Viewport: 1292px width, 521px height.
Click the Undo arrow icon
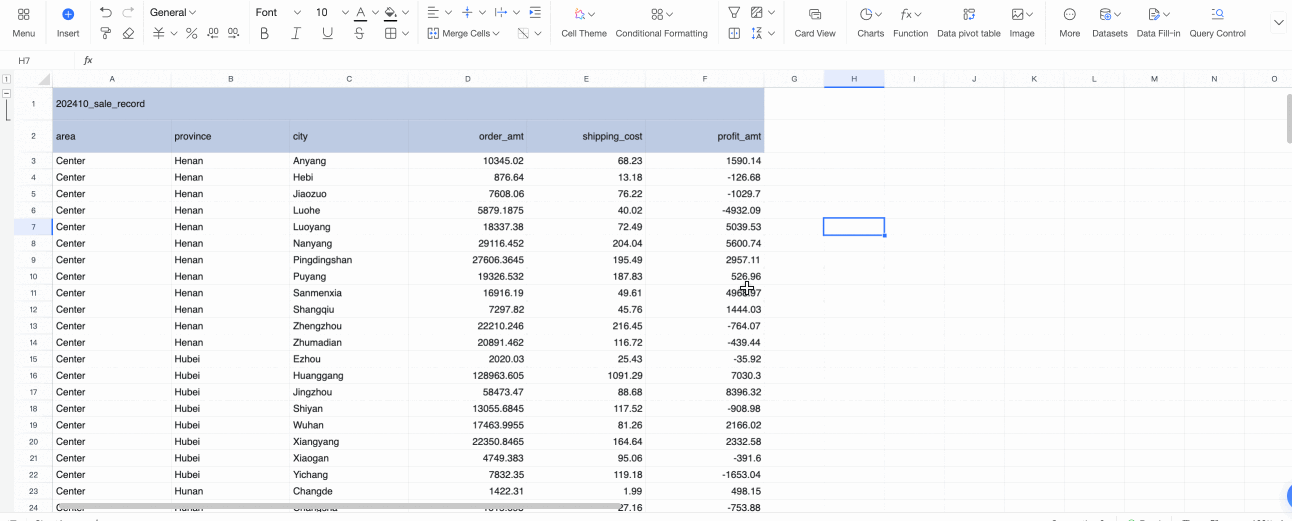[x=106, y=13]
